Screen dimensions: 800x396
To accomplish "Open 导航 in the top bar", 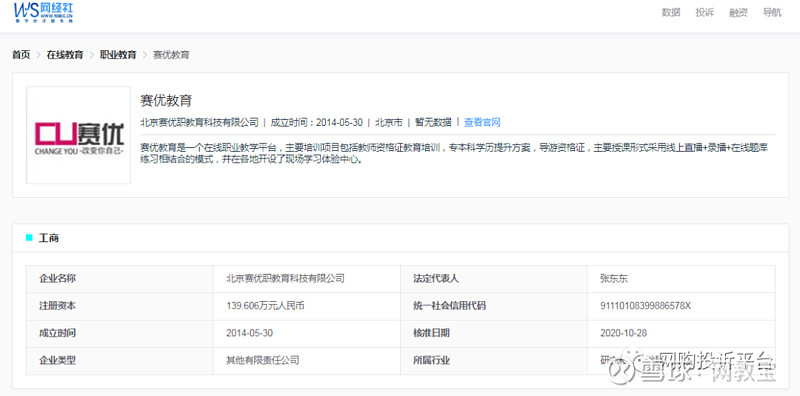I will point(772,13).
